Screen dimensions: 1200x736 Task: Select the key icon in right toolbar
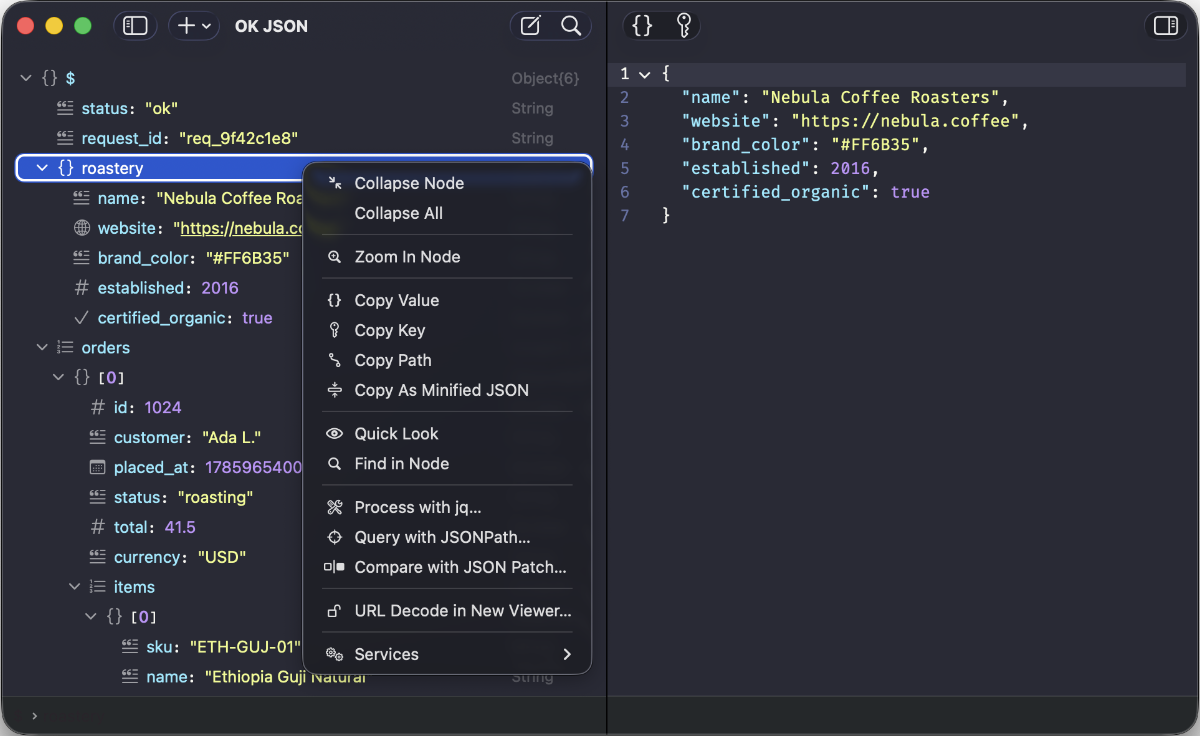[684, 26]
